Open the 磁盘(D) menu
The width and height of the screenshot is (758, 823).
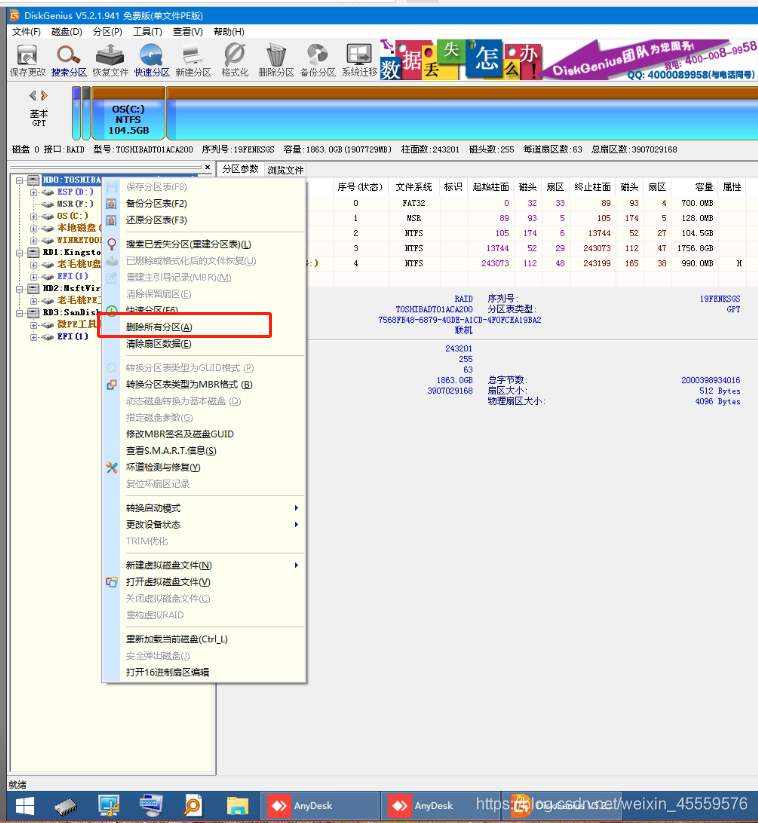click(67, 31)
